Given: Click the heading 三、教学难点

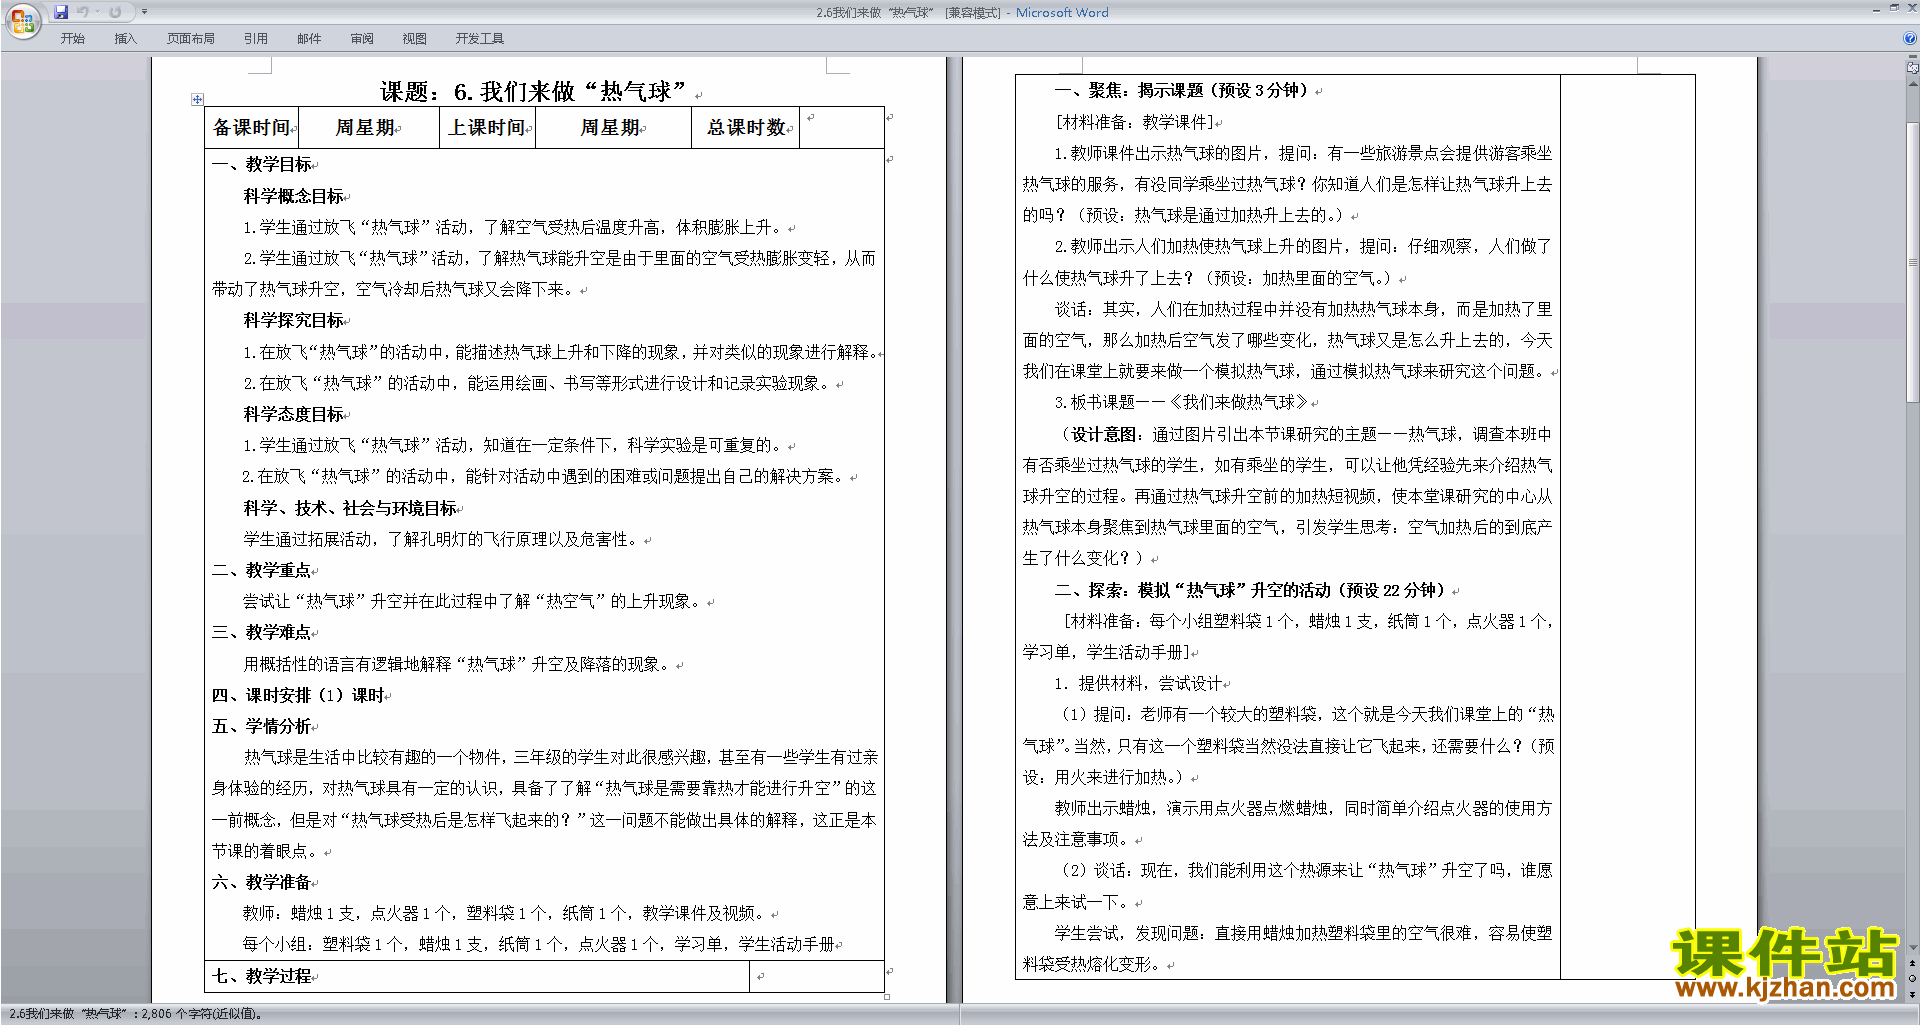Looking at the screenshot, I should coord(262,632).
